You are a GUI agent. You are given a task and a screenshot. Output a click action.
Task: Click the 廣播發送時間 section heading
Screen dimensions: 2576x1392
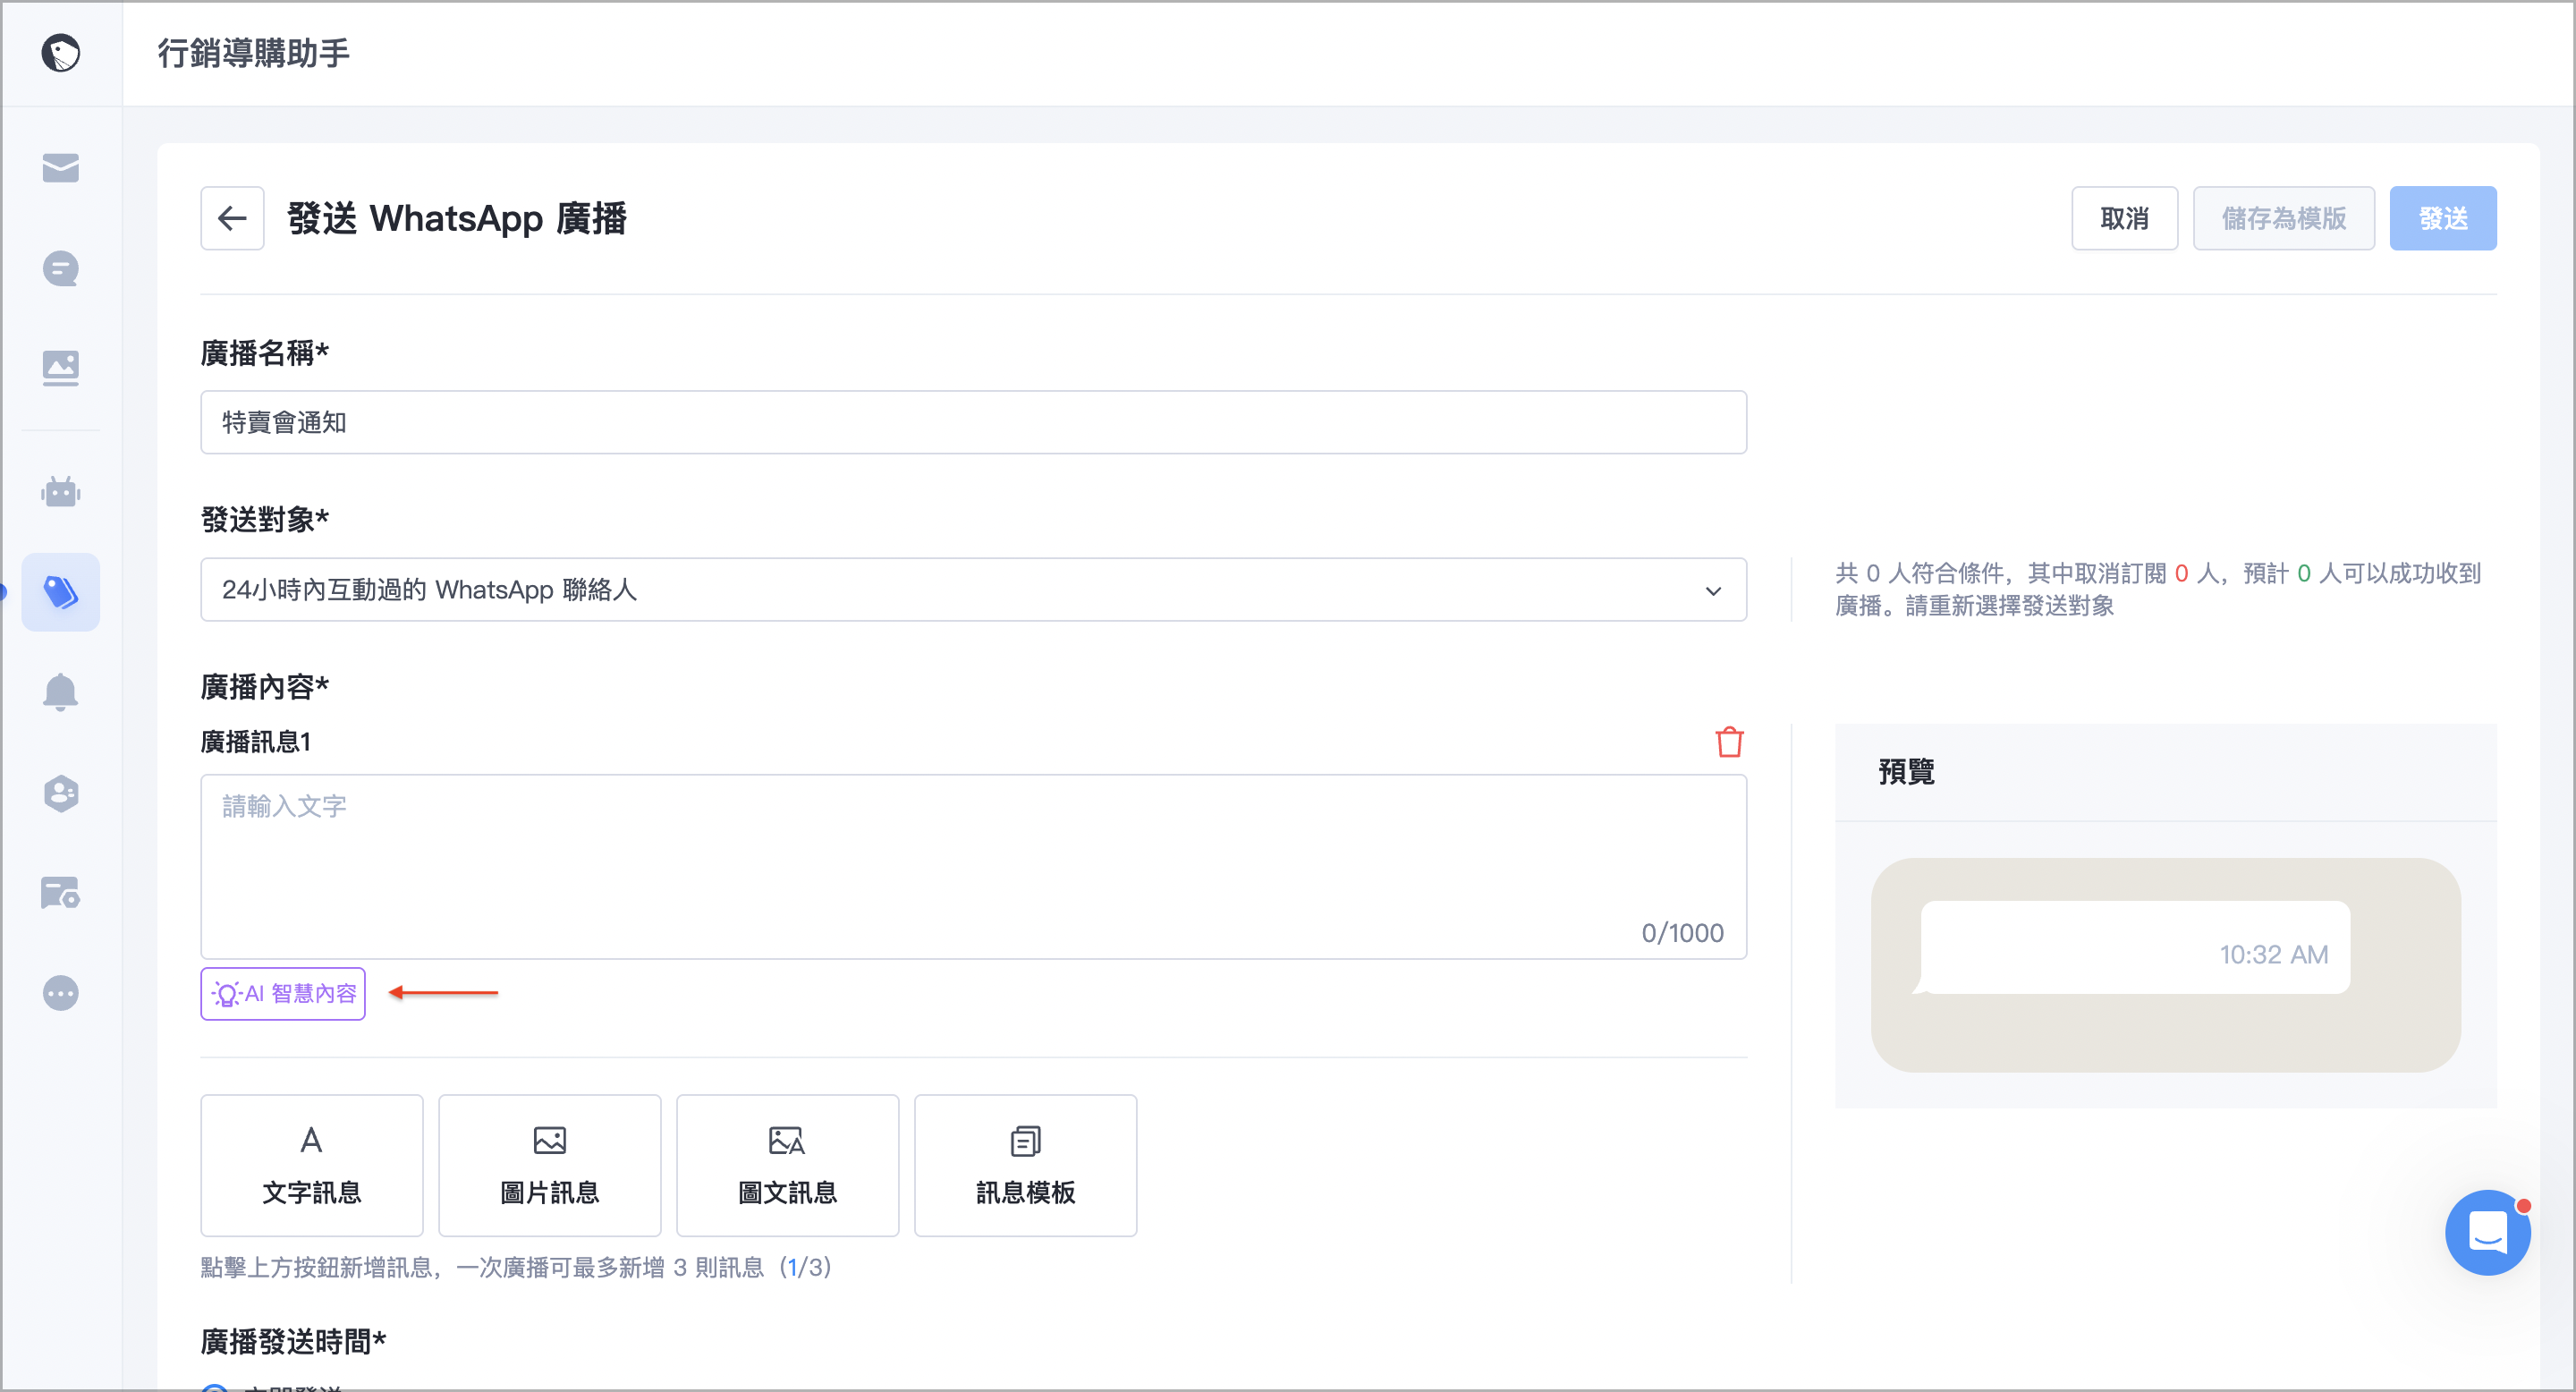(x=293, y=1341)
